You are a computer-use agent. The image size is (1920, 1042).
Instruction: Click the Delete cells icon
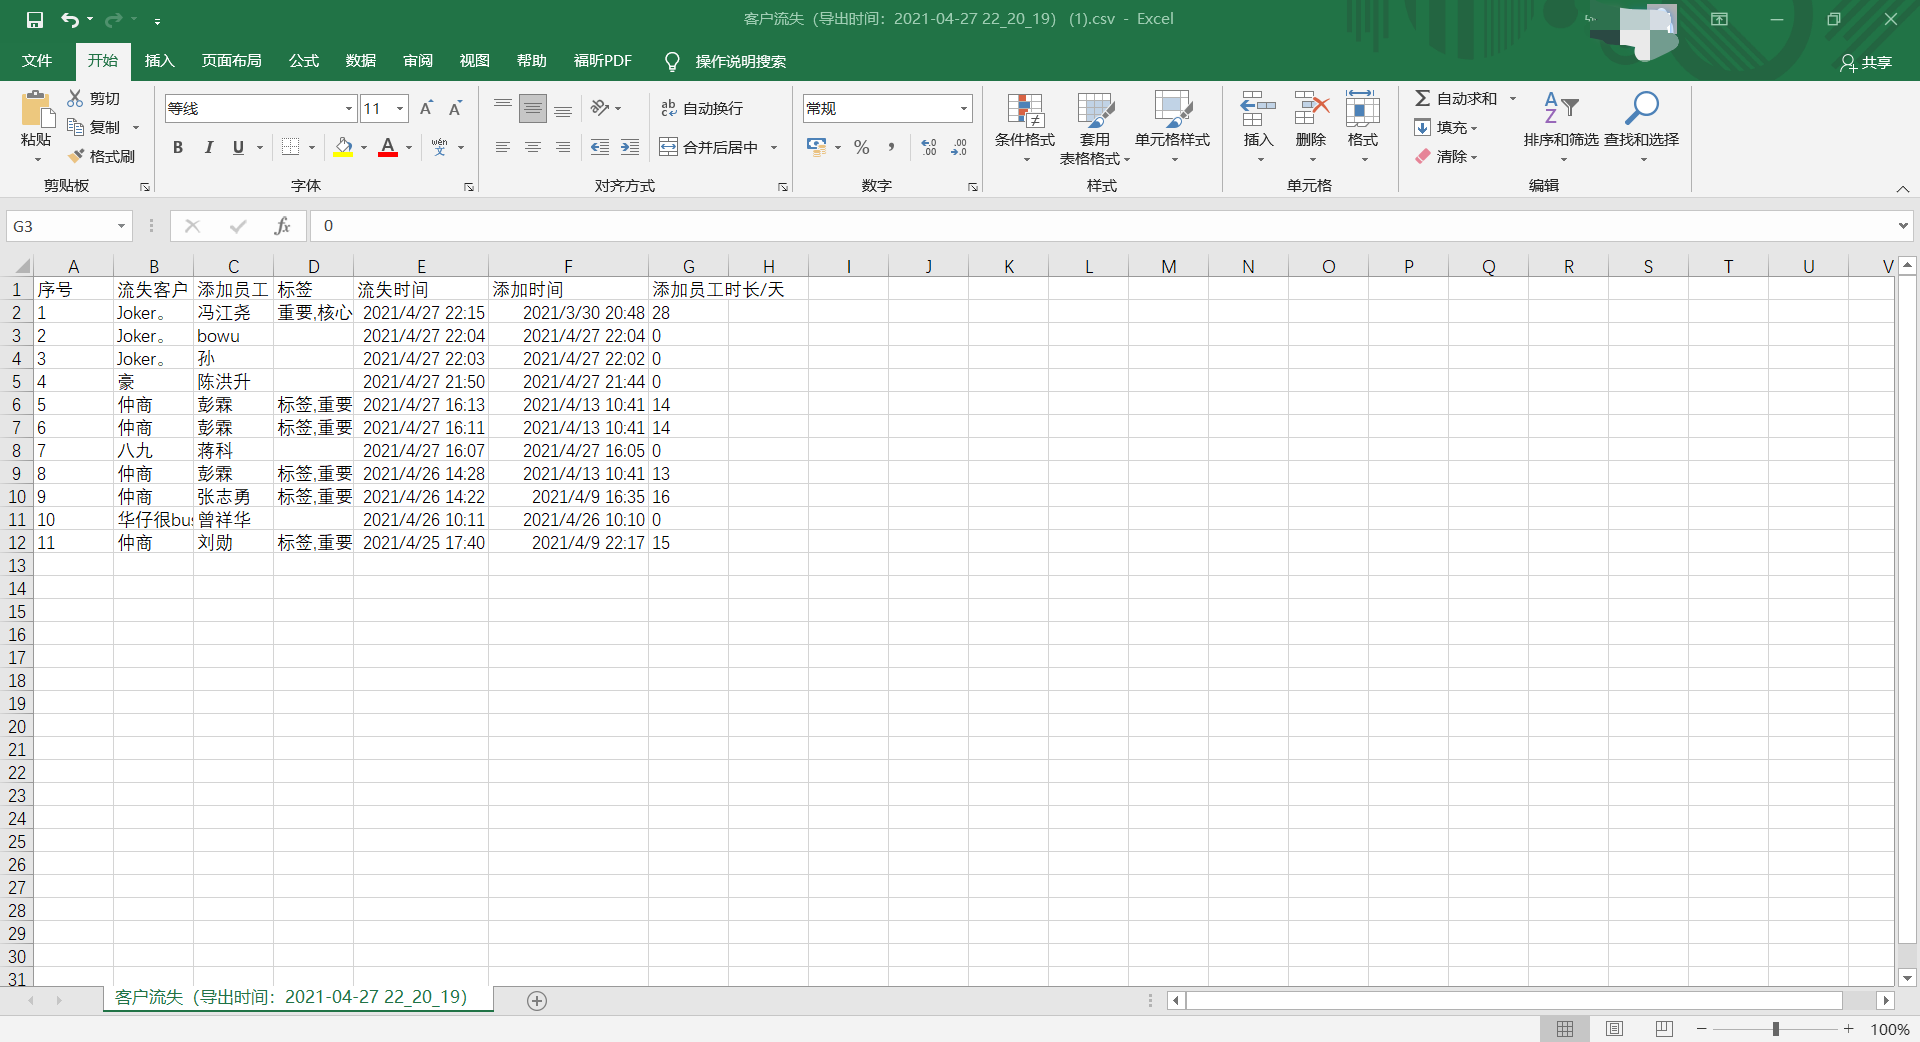pyautogui.click(x=1311, y=108)
